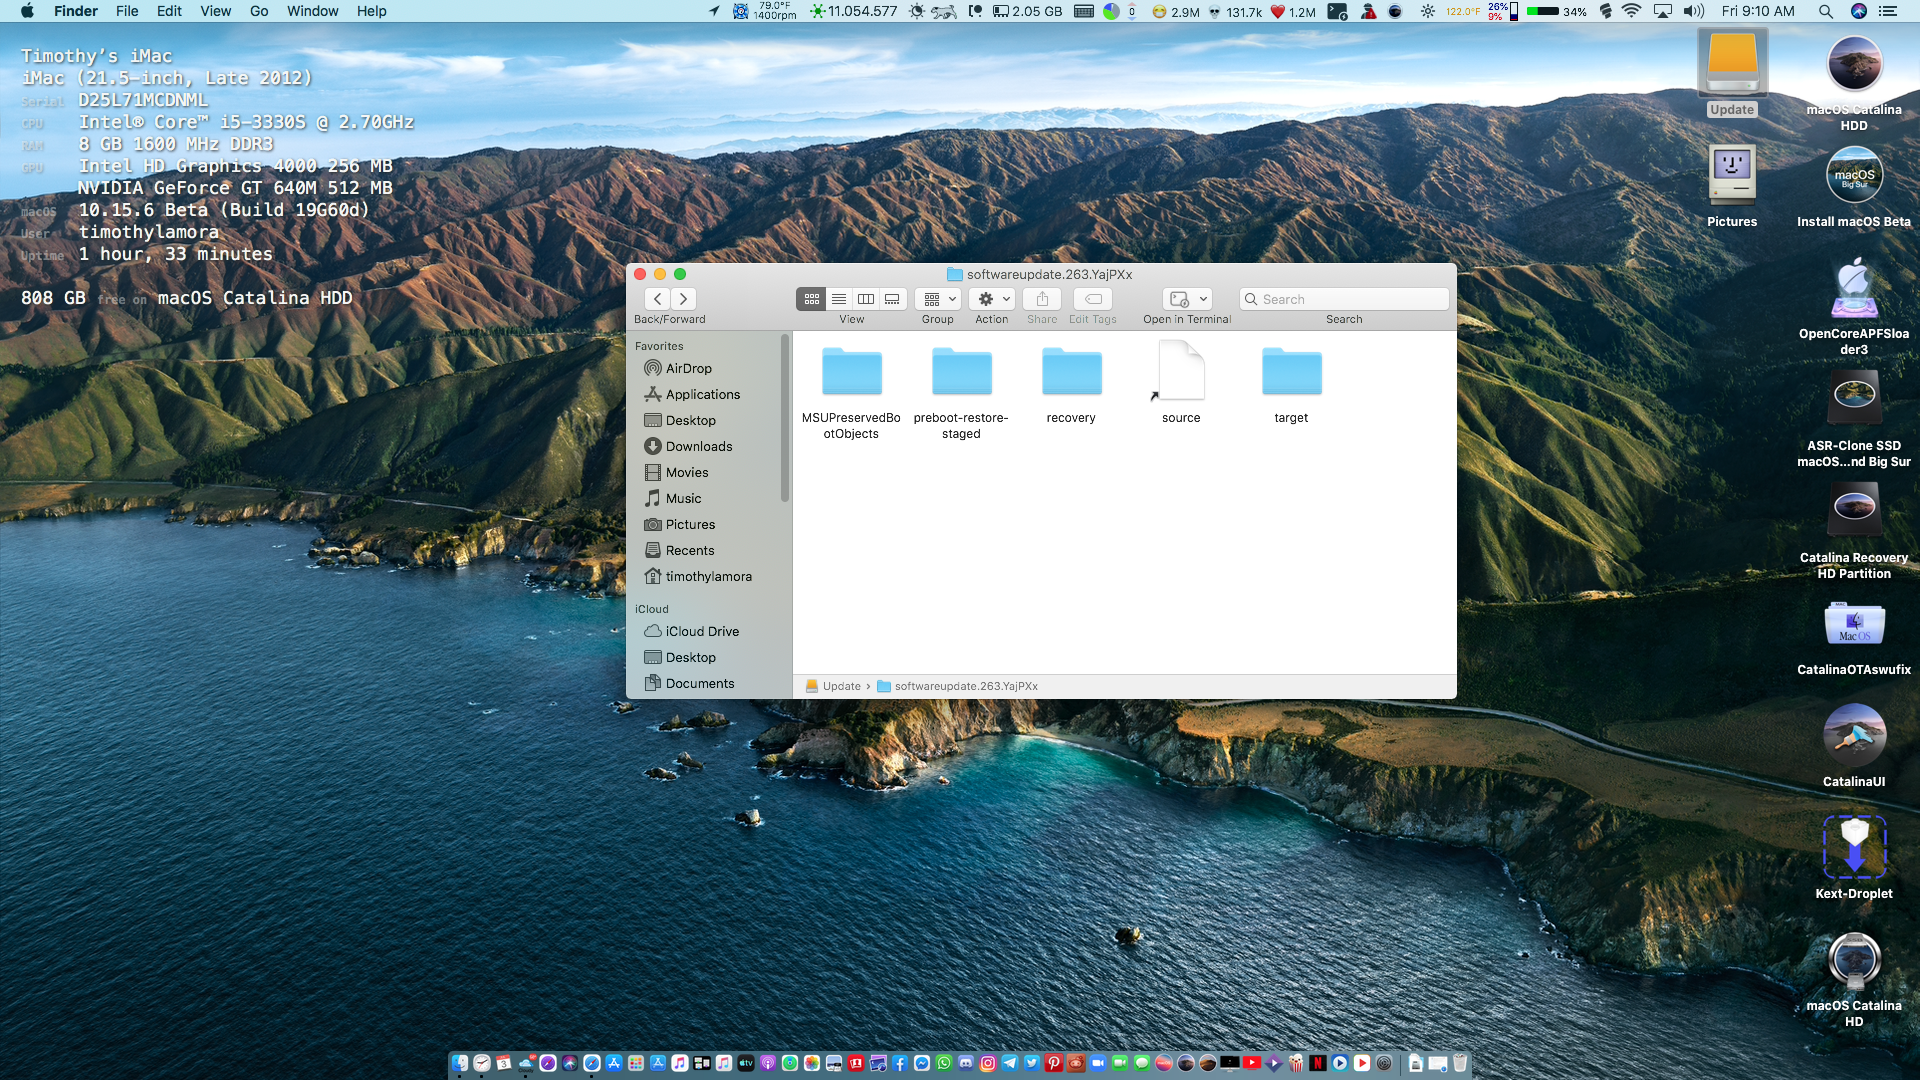Open AirDrop in the sidebar
The width and height of the screenshot is (1920, 1080).
click(x=688, y=369)
